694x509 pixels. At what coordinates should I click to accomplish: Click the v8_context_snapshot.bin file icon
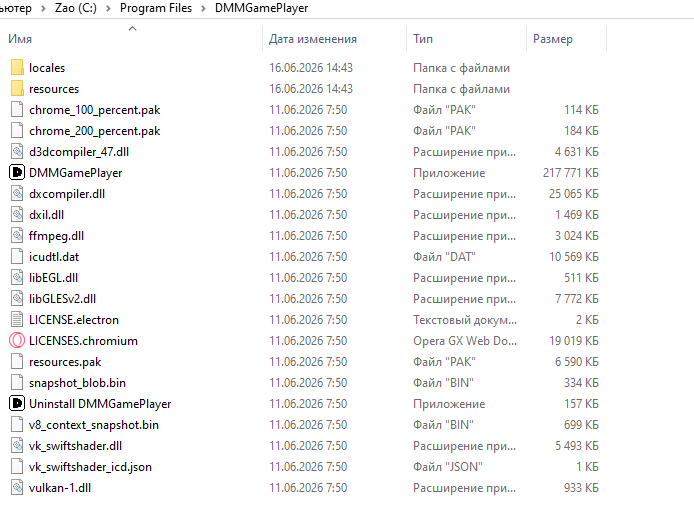coord(17,425)
